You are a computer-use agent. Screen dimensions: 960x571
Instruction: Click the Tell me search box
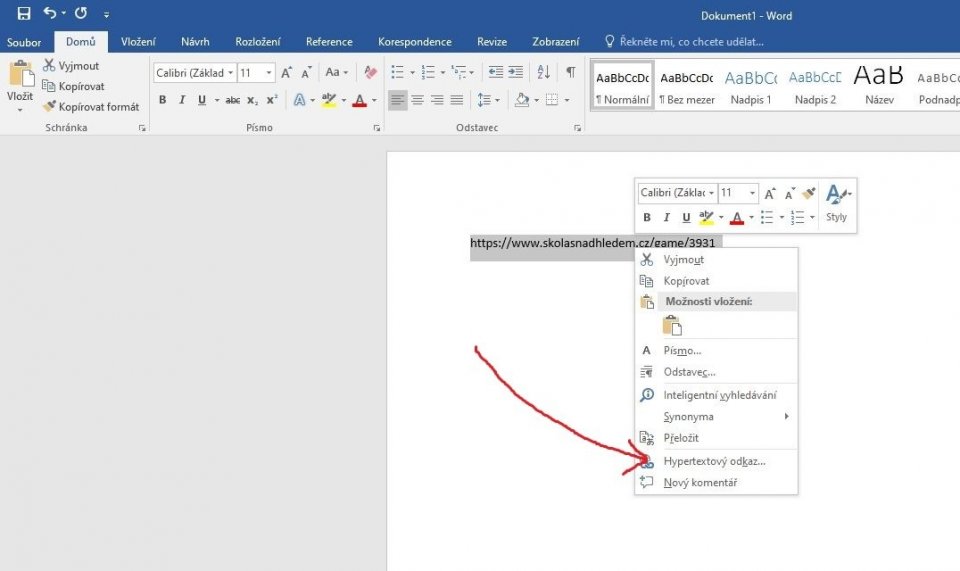point(684,42)
